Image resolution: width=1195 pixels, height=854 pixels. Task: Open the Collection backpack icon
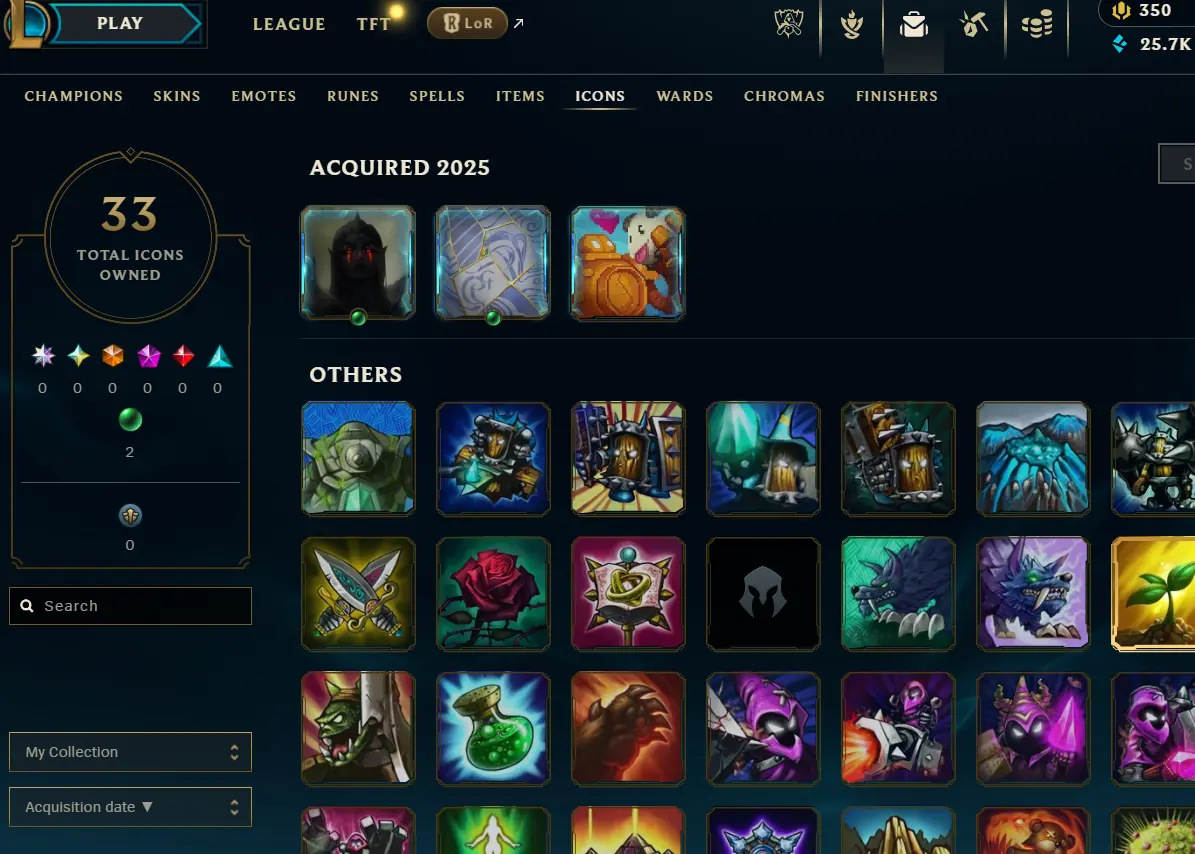[x=913, y=24]
